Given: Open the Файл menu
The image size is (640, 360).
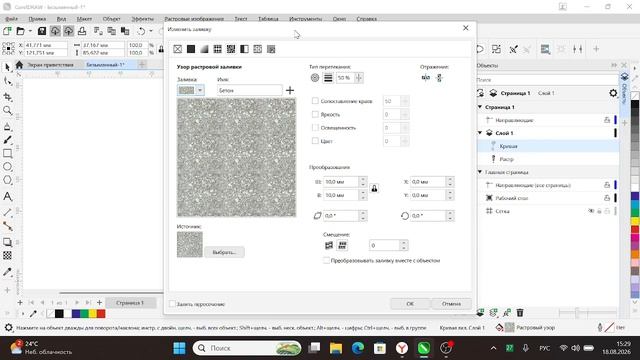Looking at the screenshot, I should pos(11,19).
